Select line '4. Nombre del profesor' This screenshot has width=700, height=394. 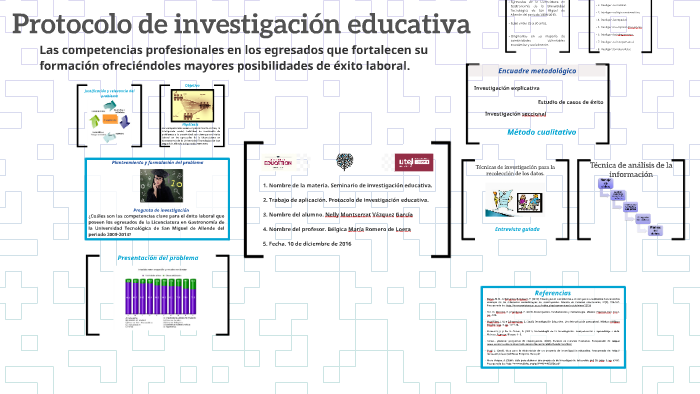[x=337, y=229]
